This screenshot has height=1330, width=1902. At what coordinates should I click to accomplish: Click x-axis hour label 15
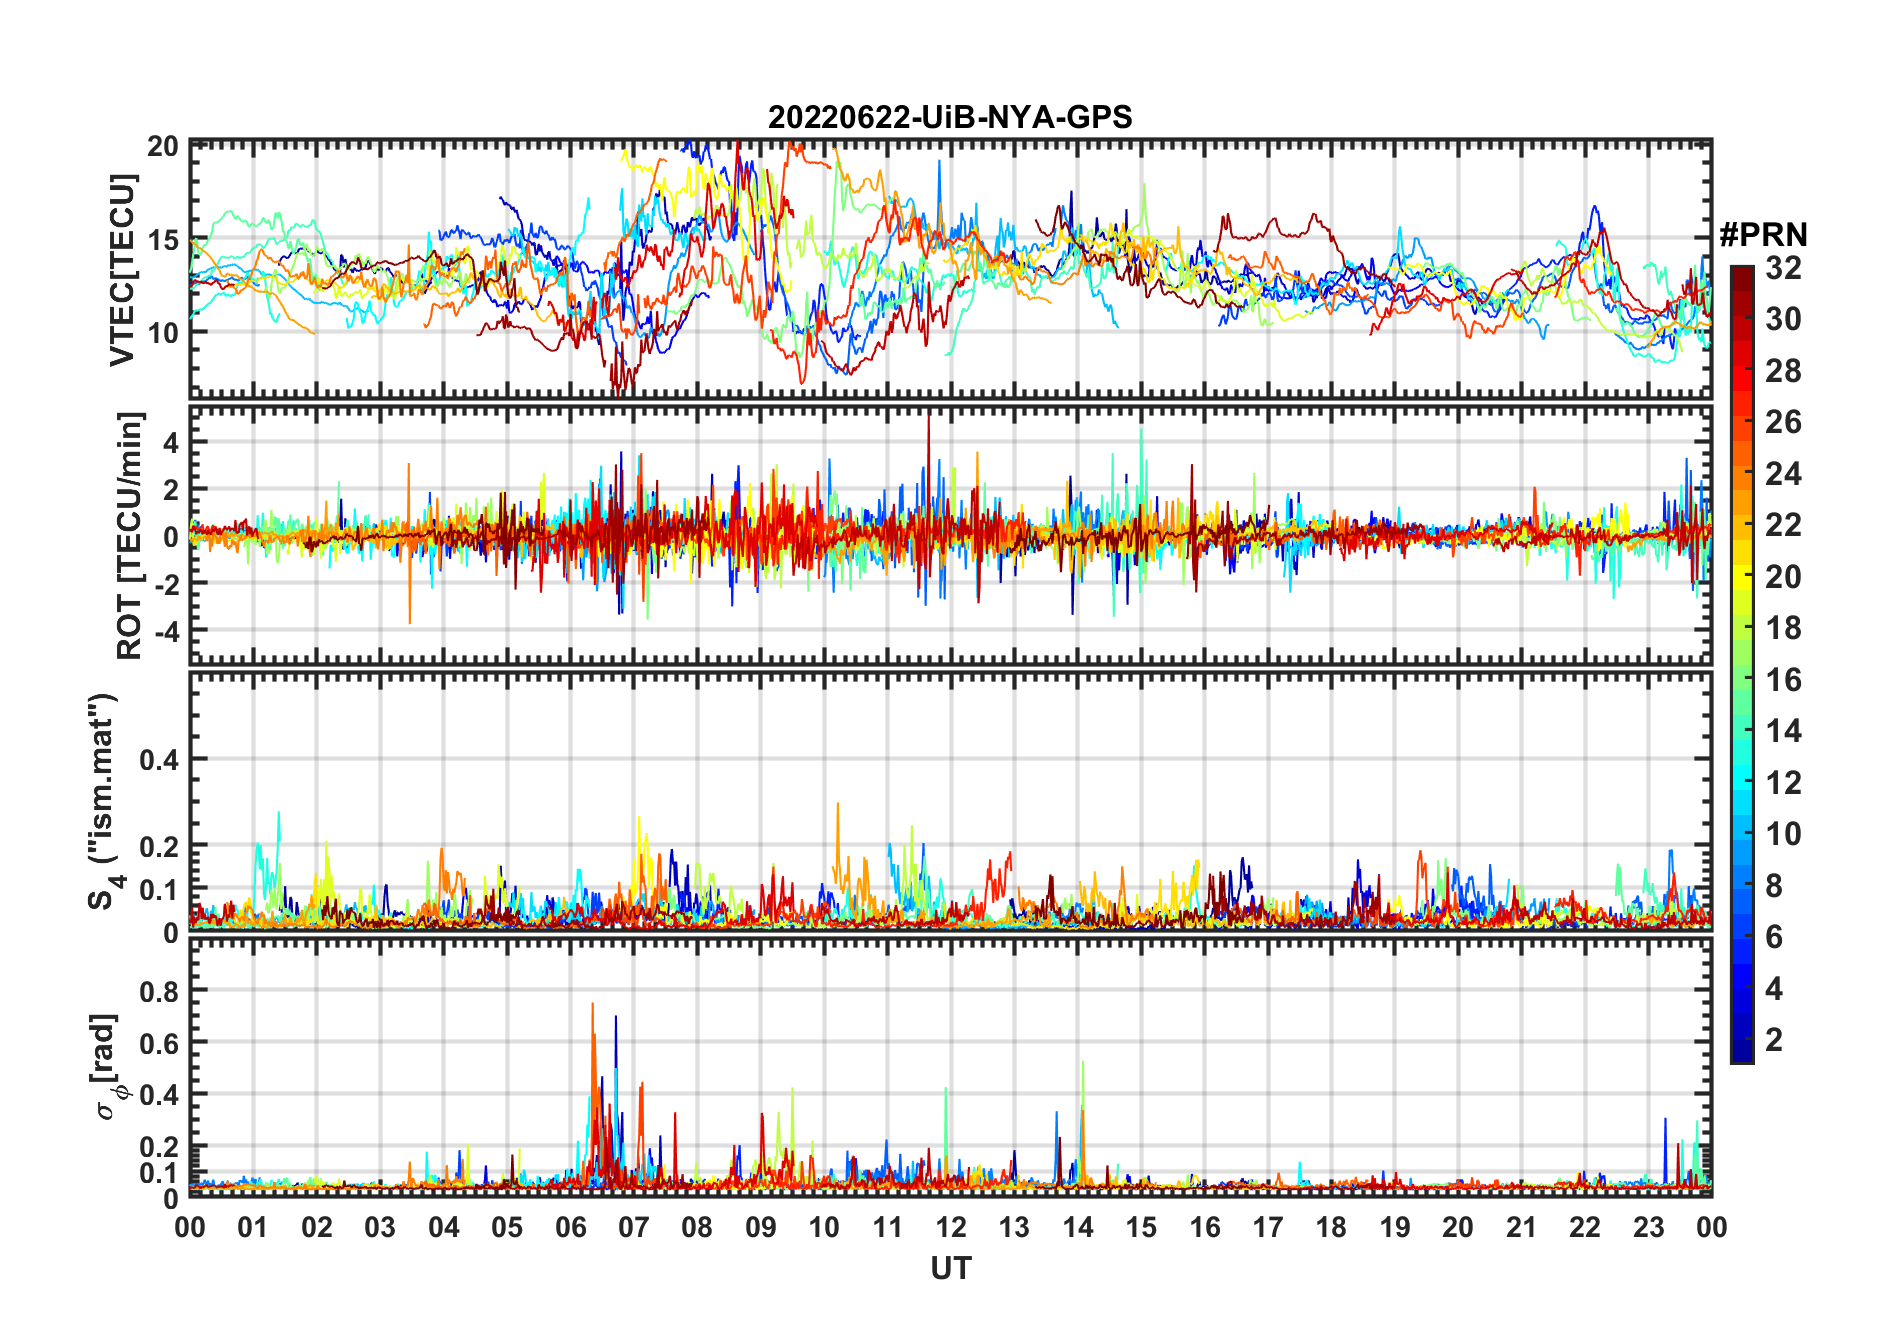click(1141, 1227)
